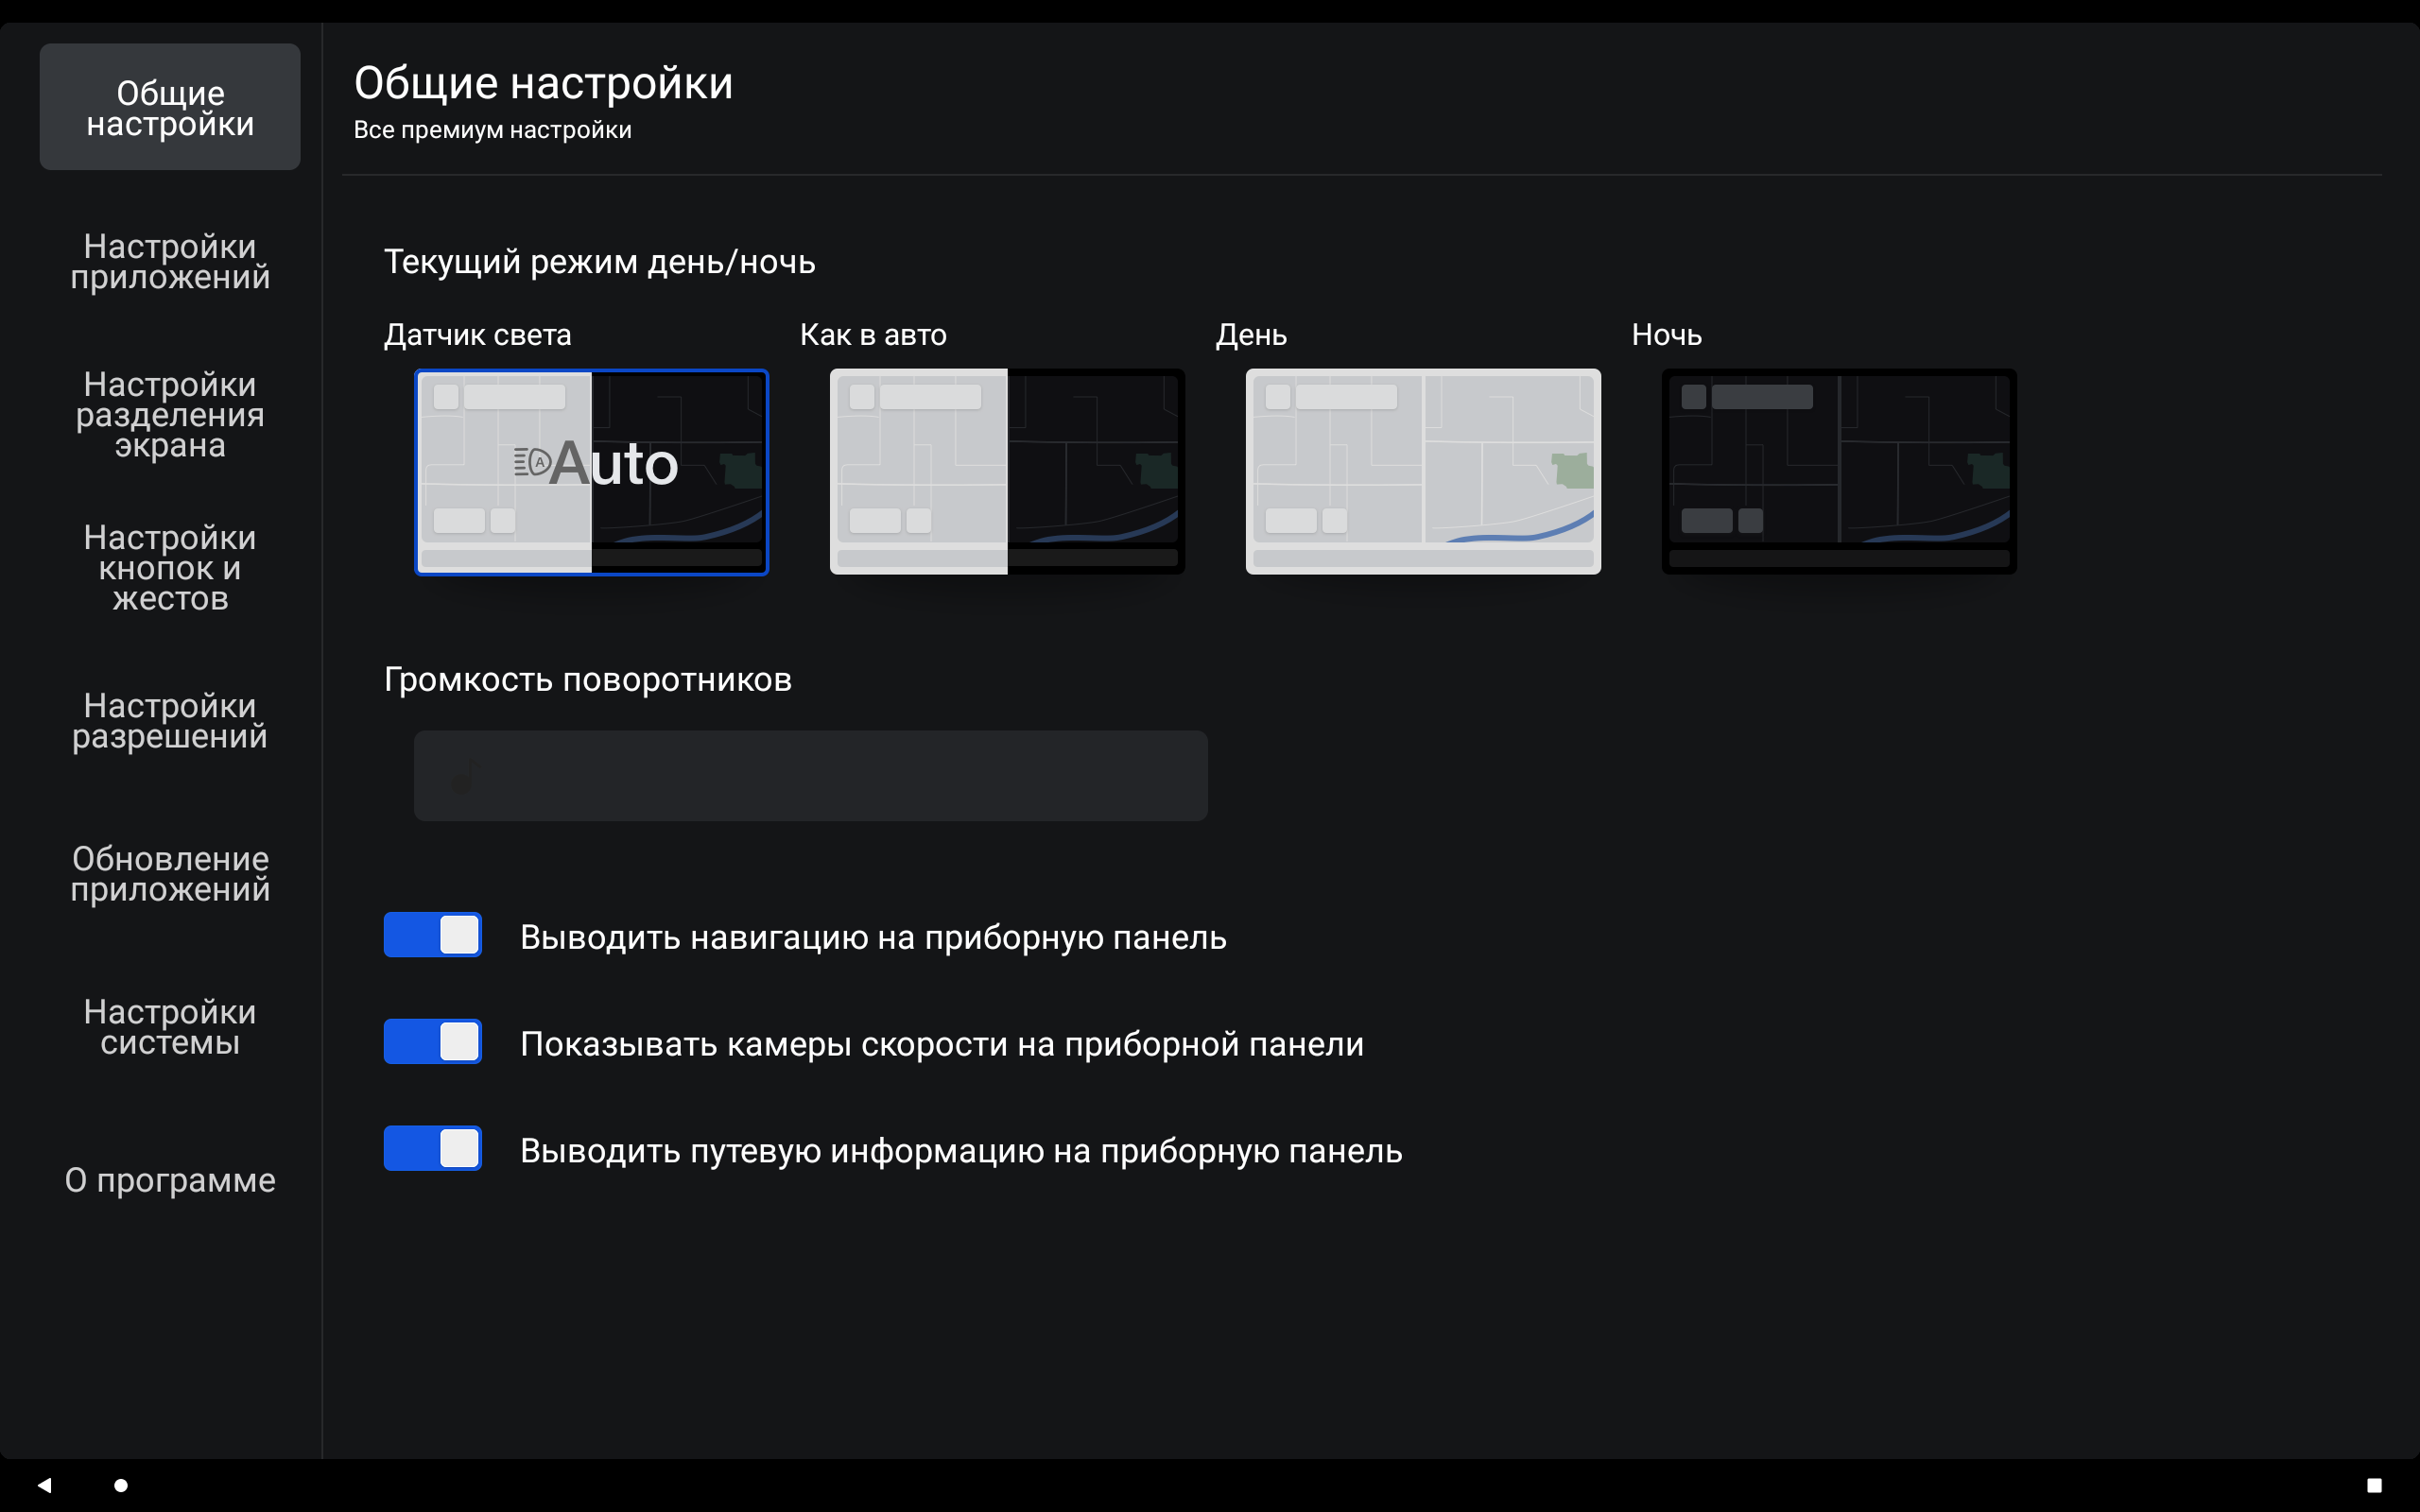Open "Настройки приложений" section
This screenshot has height=1512, width=2420.
pos(170,261)
